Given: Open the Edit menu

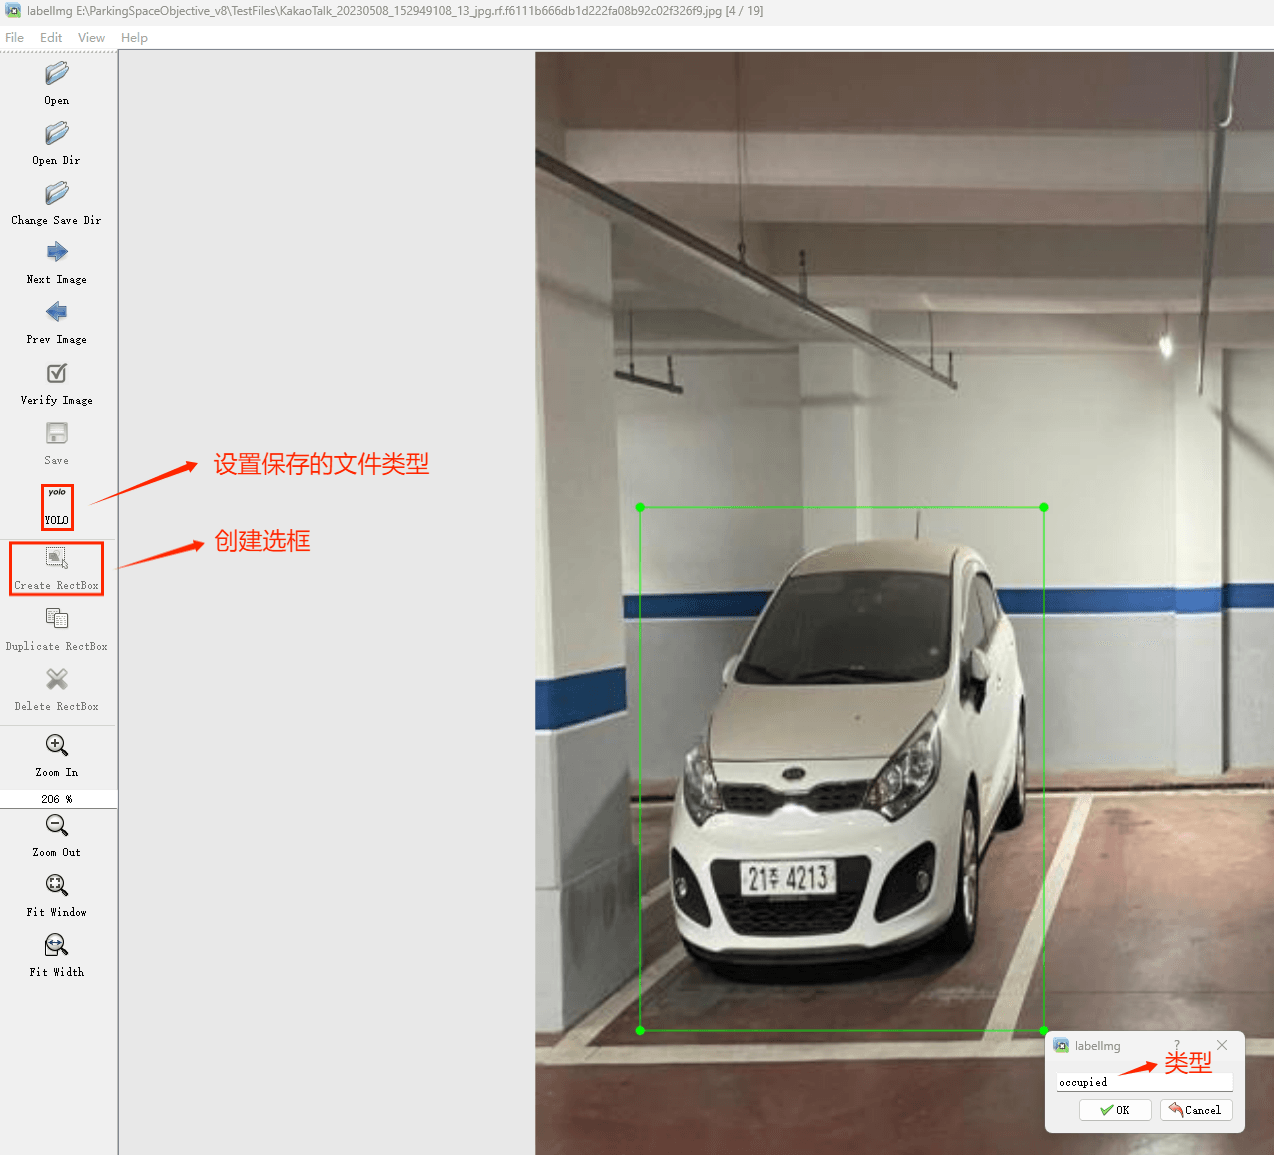Looking at the screenshot, I should pos(51,38).
